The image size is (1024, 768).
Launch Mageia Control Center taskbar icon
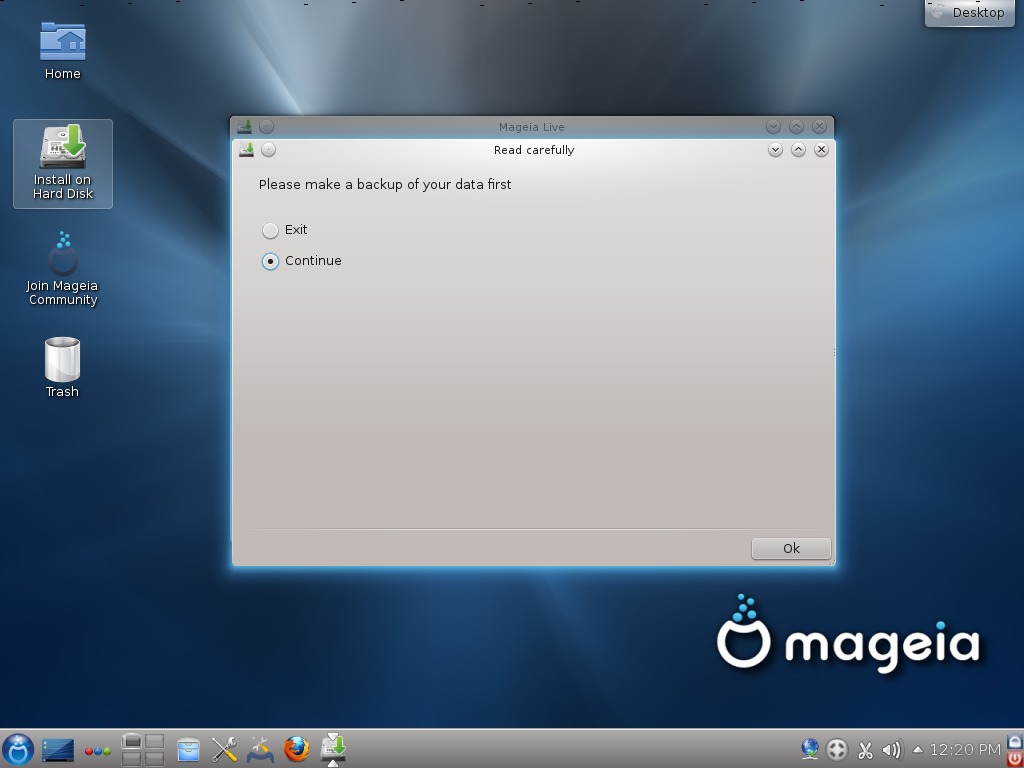(260, 750)
